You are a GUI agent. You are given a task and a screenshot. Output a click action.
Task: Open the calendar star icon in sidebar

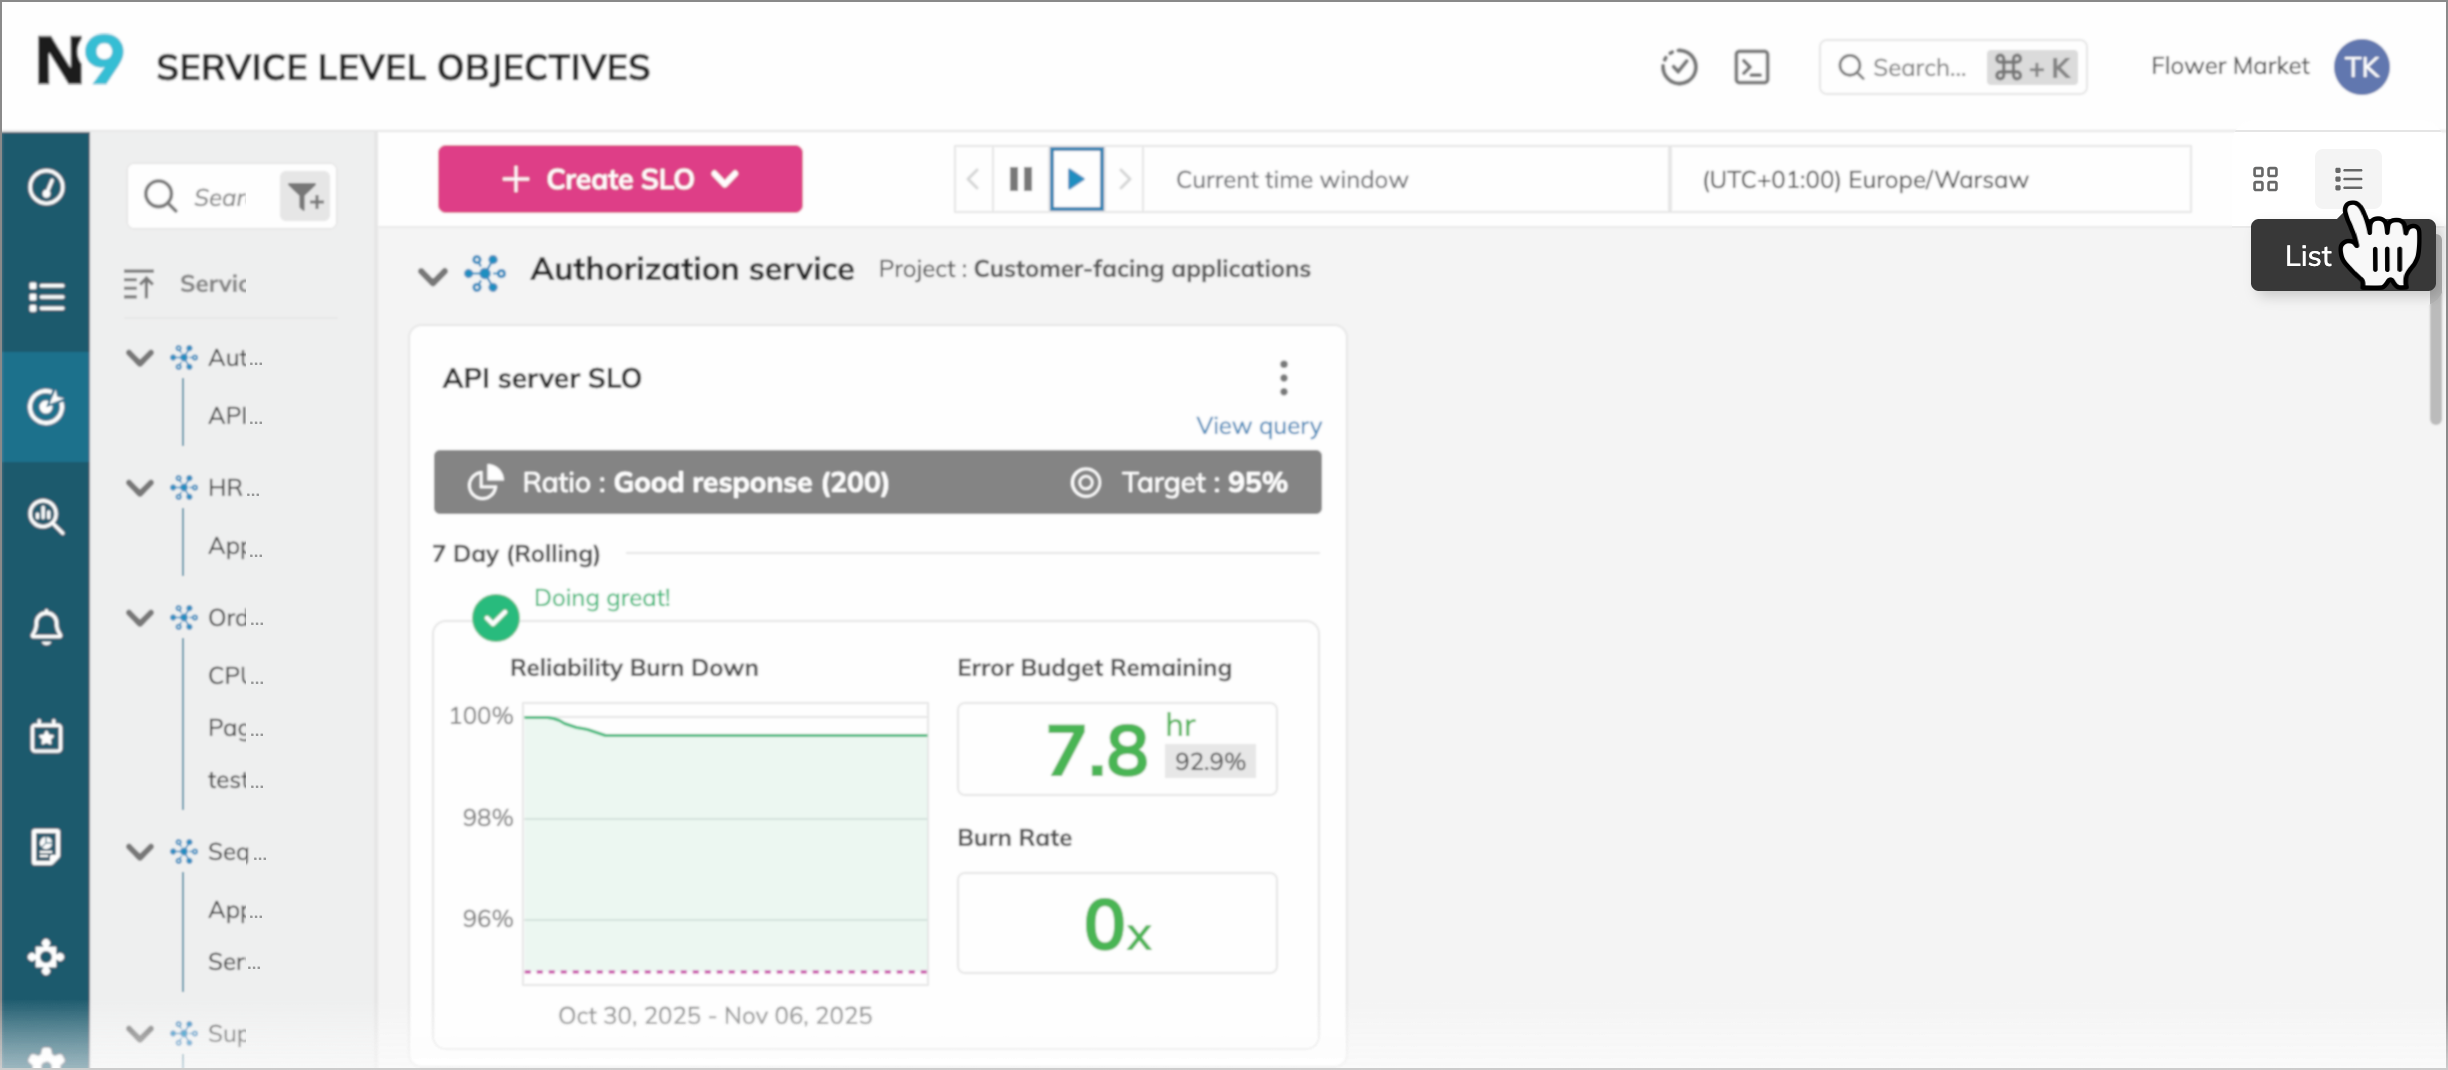pyautogui.click(x=46, y=737)
